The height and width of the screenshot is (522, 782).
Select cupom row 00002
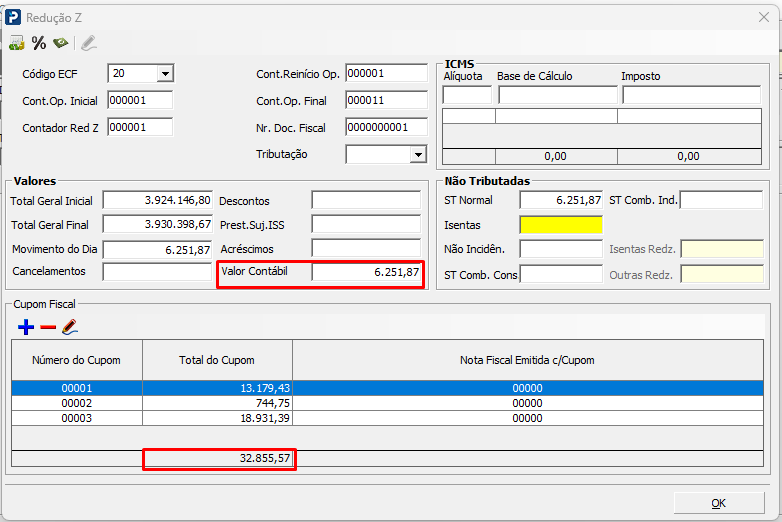tap(76, 403)
